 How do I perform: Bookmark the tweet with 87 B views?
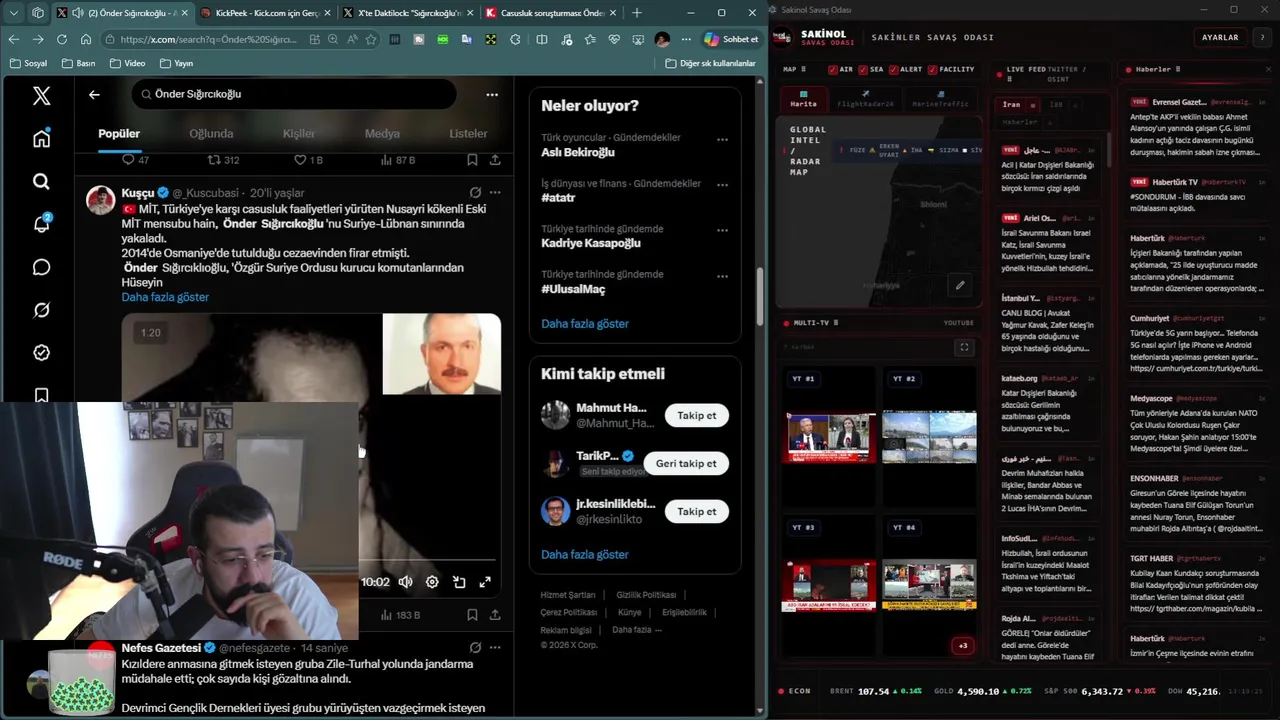point(472,160)
